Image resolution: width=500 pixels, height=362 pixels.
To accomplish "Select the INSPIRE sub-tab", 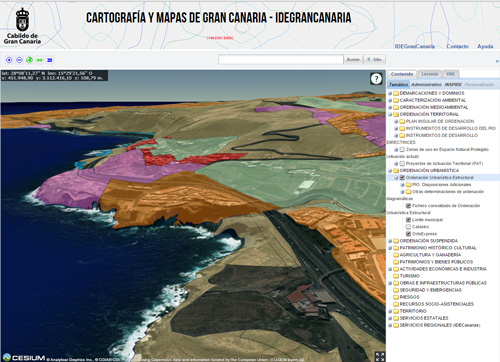I will 453,85.
